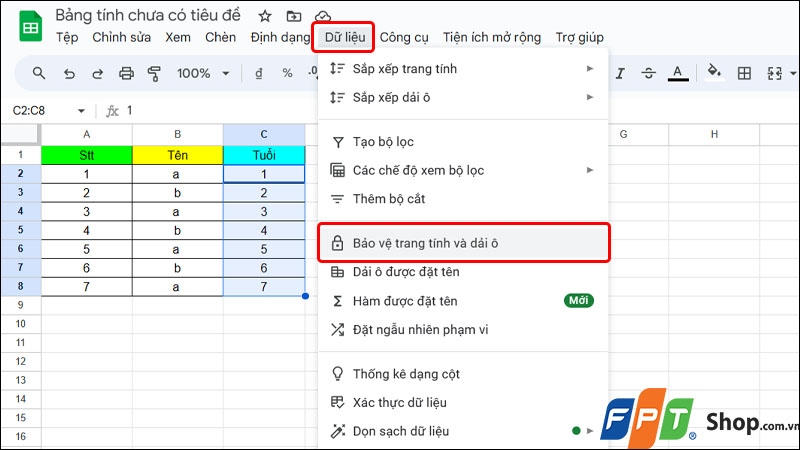Format as currency đ
Image resolution: width=800 pixels, height=450 pixels.
pos(259,74)
